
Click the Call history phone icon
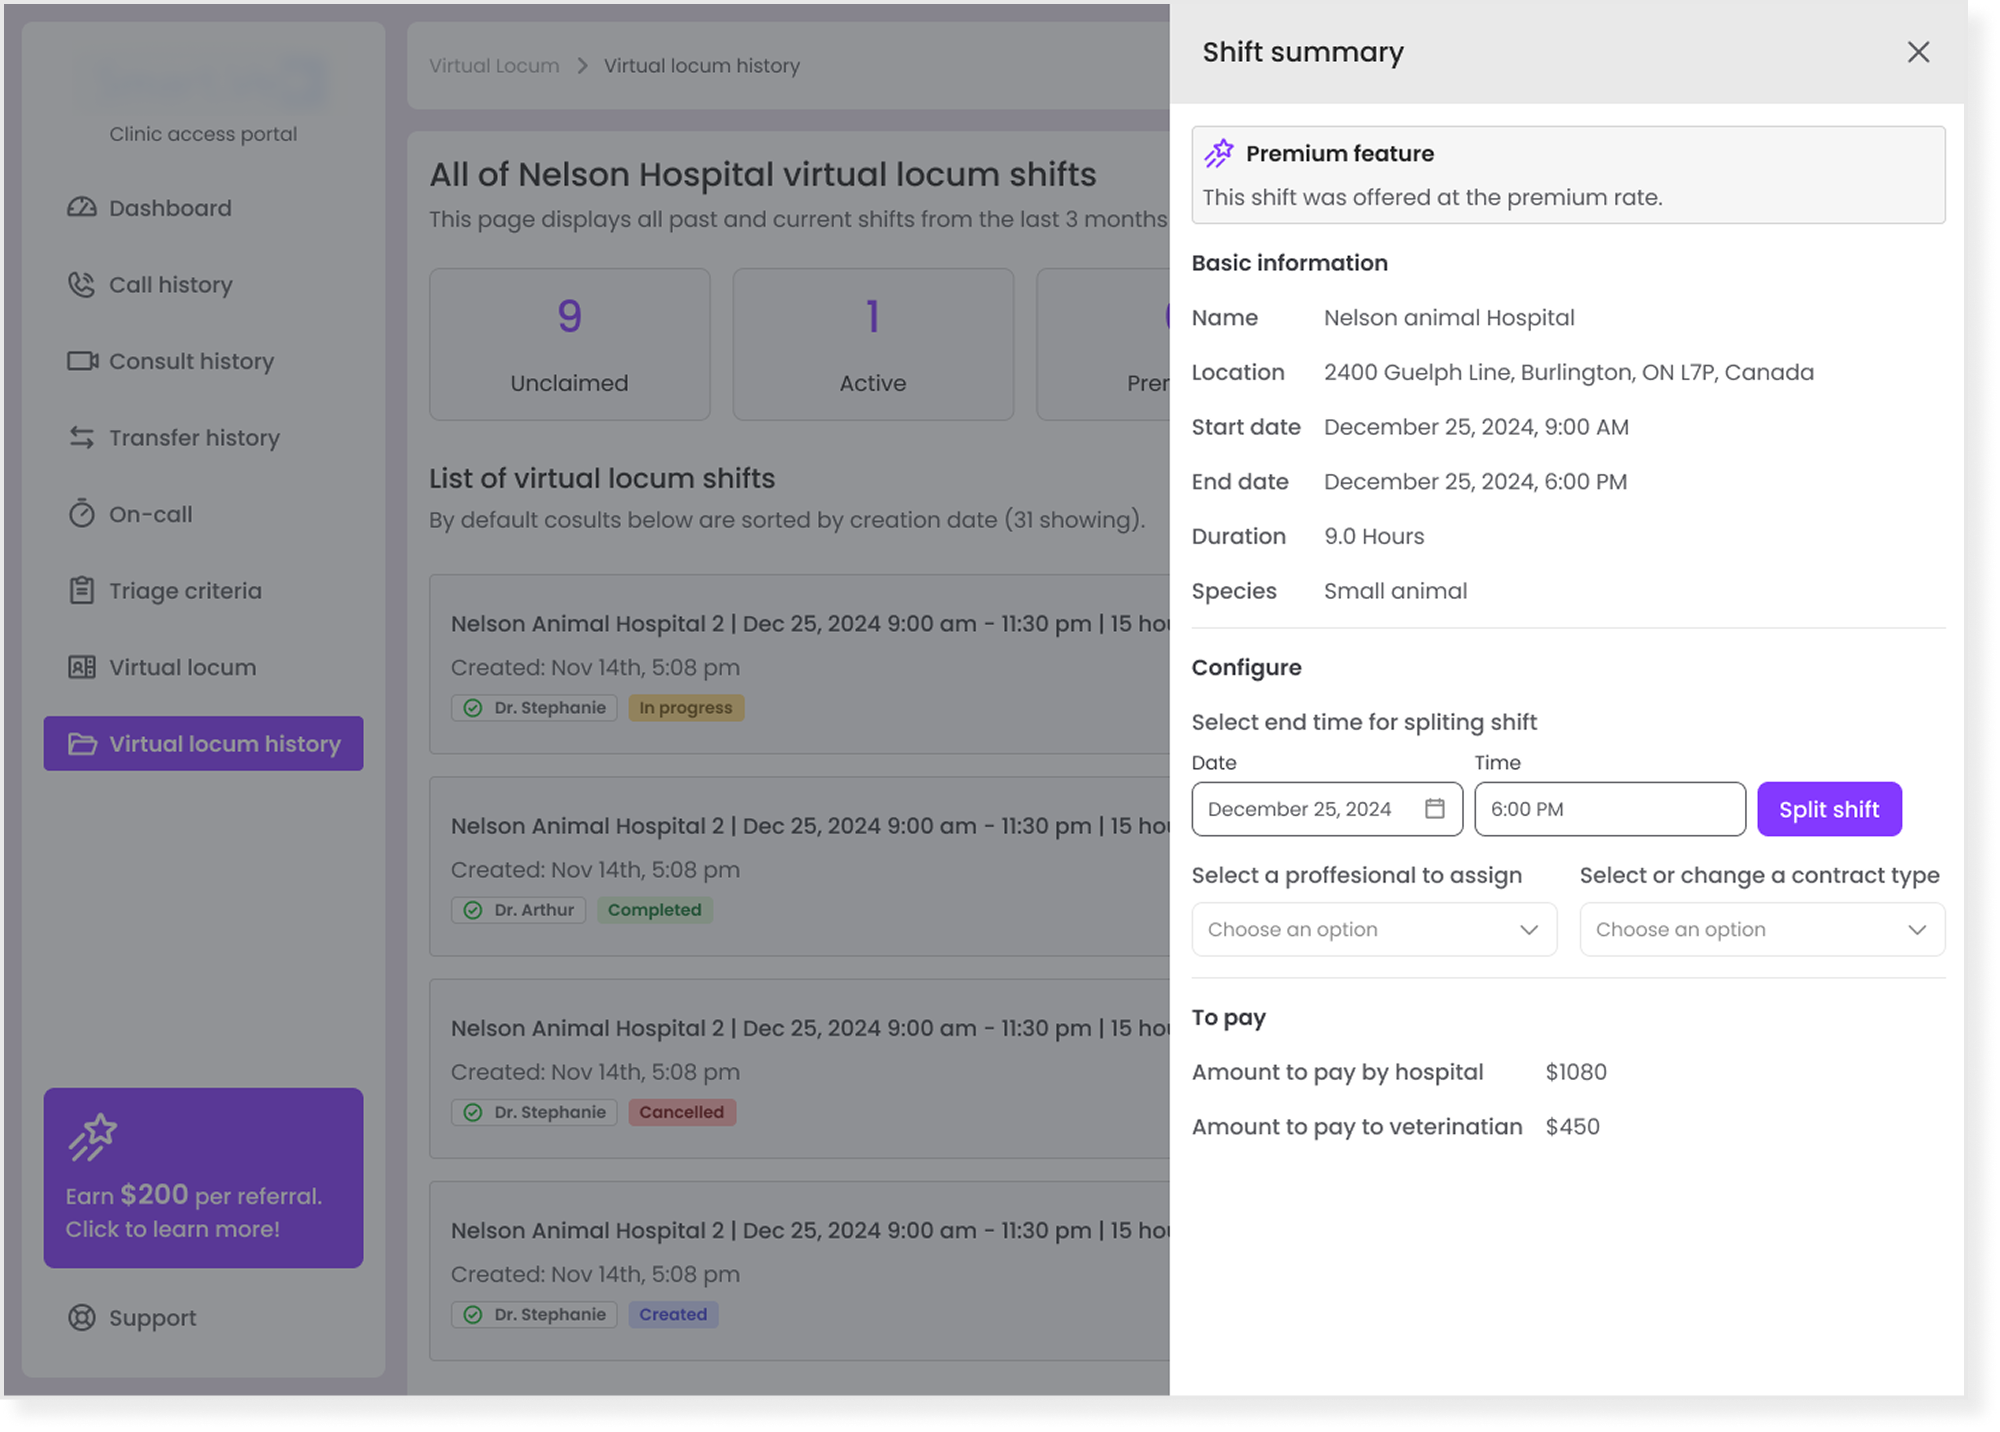[82, 285]
